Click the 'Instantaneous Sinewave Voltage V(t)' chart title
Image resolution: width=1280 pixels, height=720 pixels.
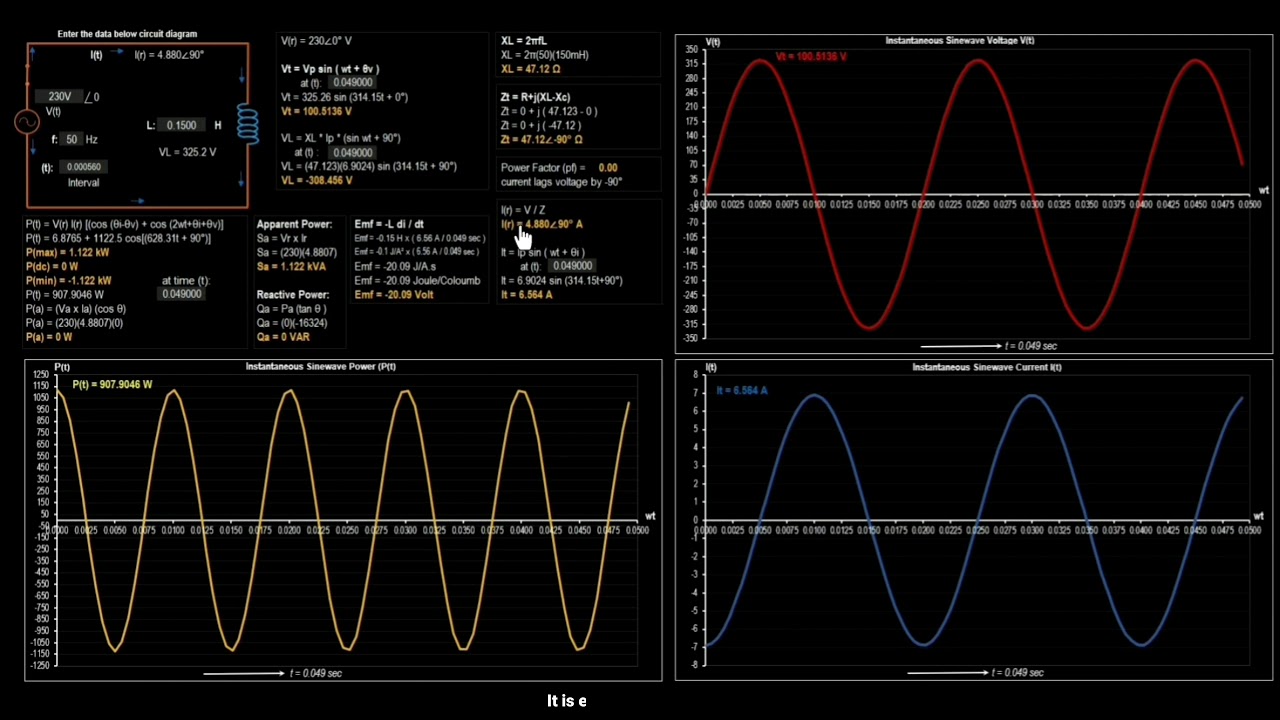pyautogui.click(x=960, y=41)
